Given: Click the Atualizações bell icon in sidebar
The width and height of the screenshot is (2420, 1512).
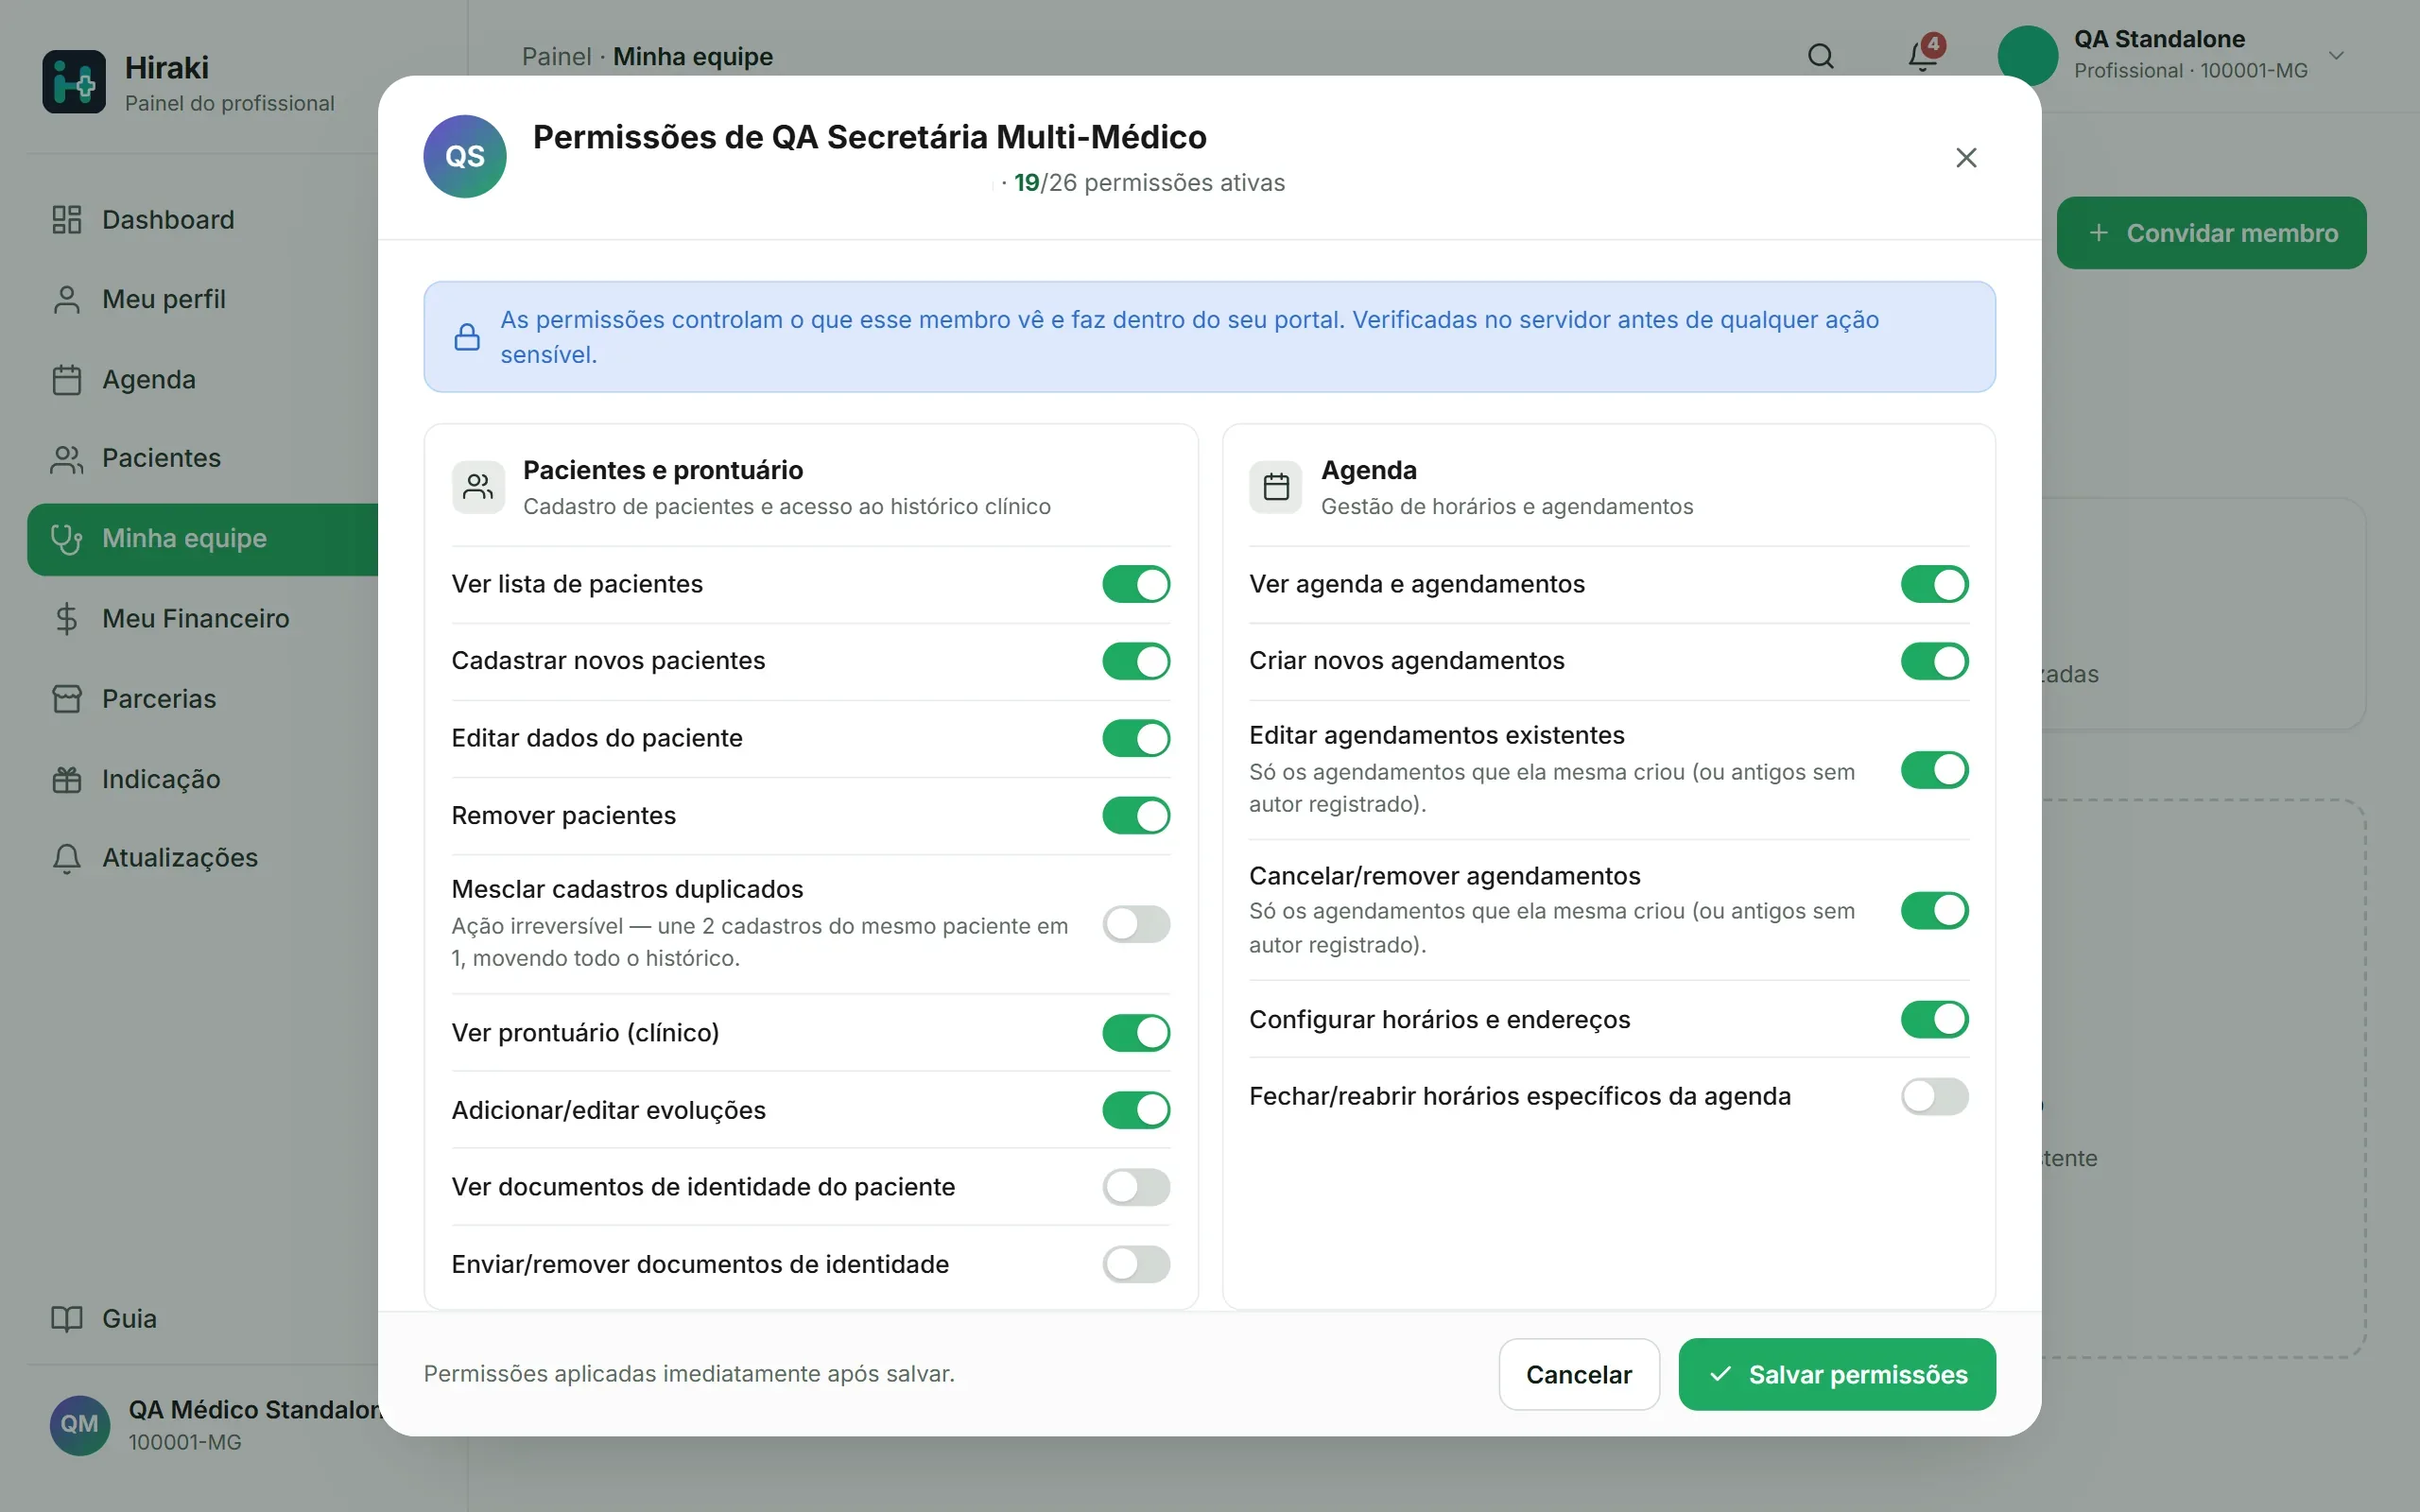Looking at the screenshot, I should pyautogui.click(x=66, y=858).
